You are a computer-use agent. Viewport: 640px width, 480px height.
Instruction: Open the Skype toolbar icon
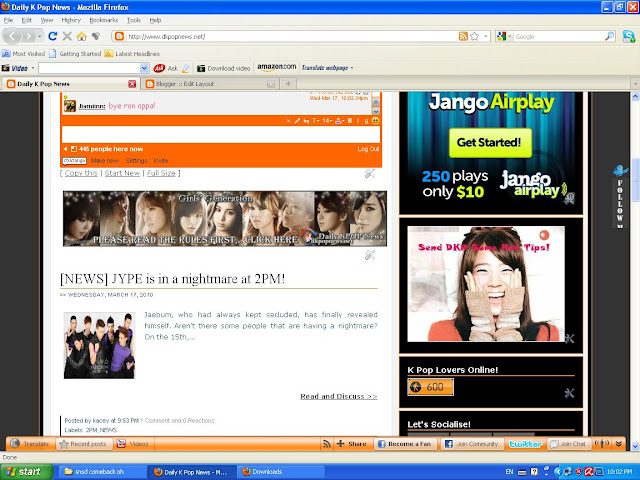629,36
